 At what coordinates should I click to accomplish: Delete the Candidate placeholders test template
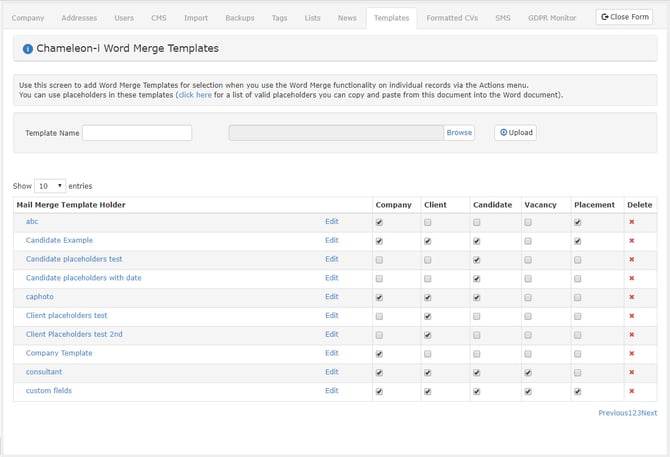(x=632, y=260)
